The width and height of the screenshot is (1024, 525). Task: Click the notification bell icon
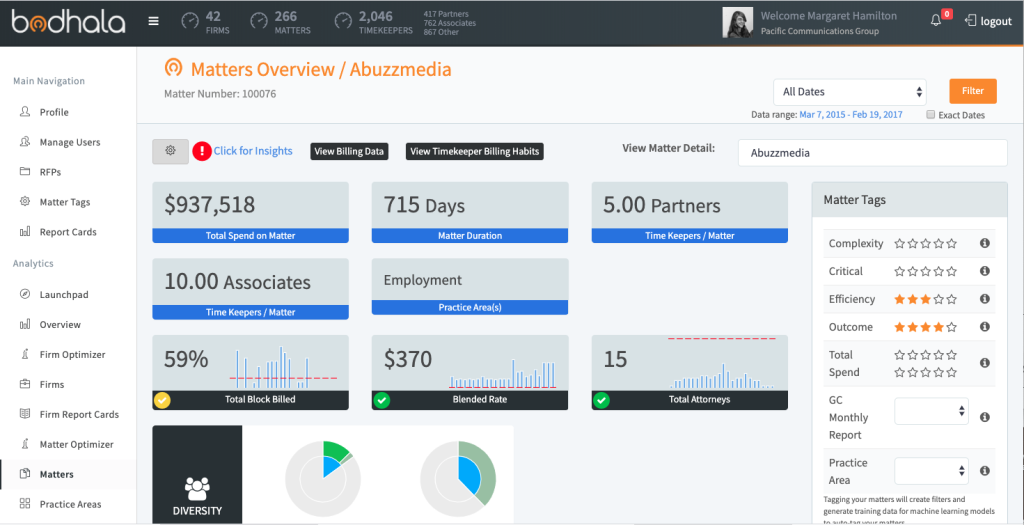point(936,21)
